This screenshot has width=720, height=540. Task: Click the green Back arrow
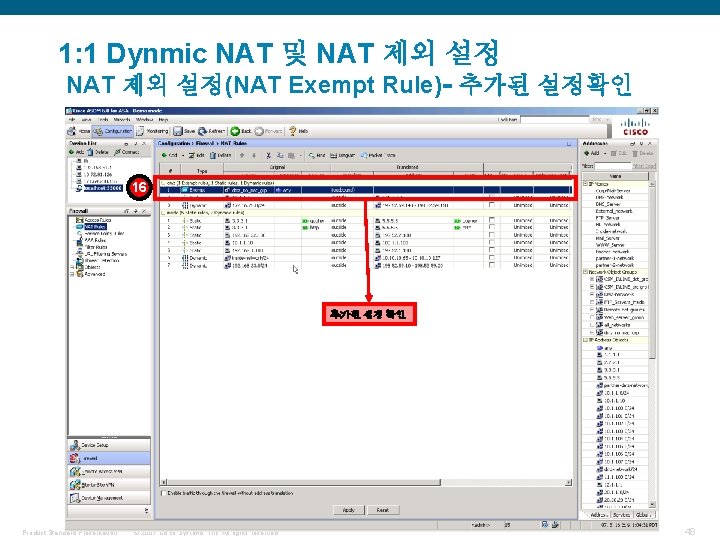point(241,131)
